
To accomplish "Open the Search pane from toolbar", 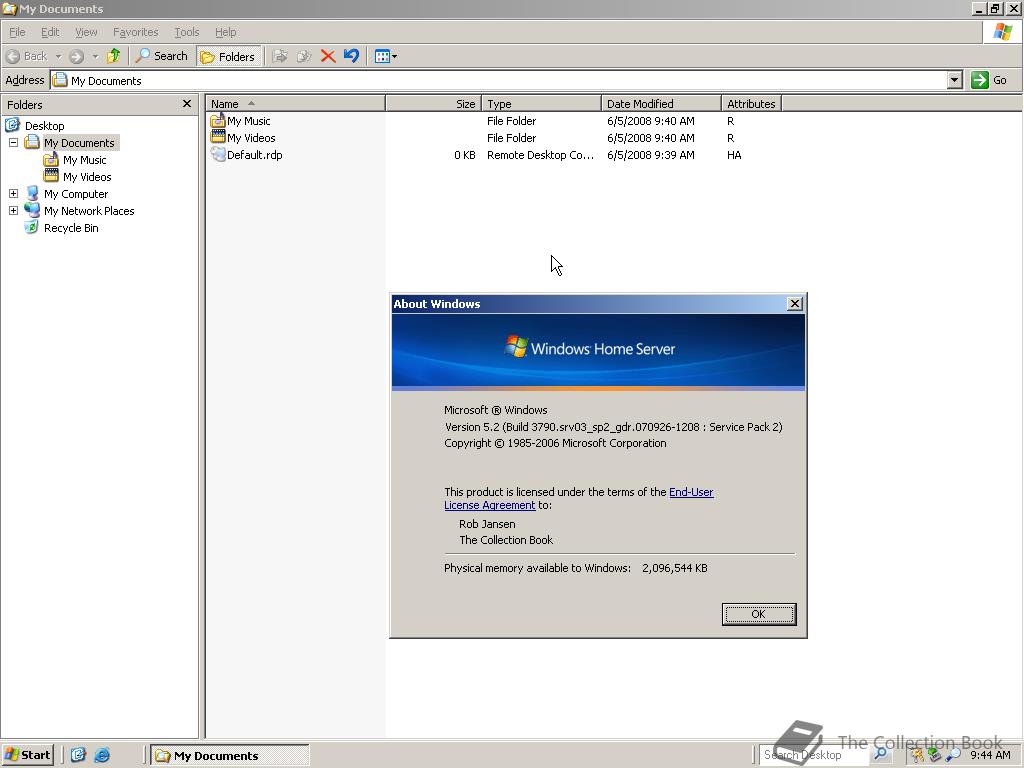I will coord(161,56).
